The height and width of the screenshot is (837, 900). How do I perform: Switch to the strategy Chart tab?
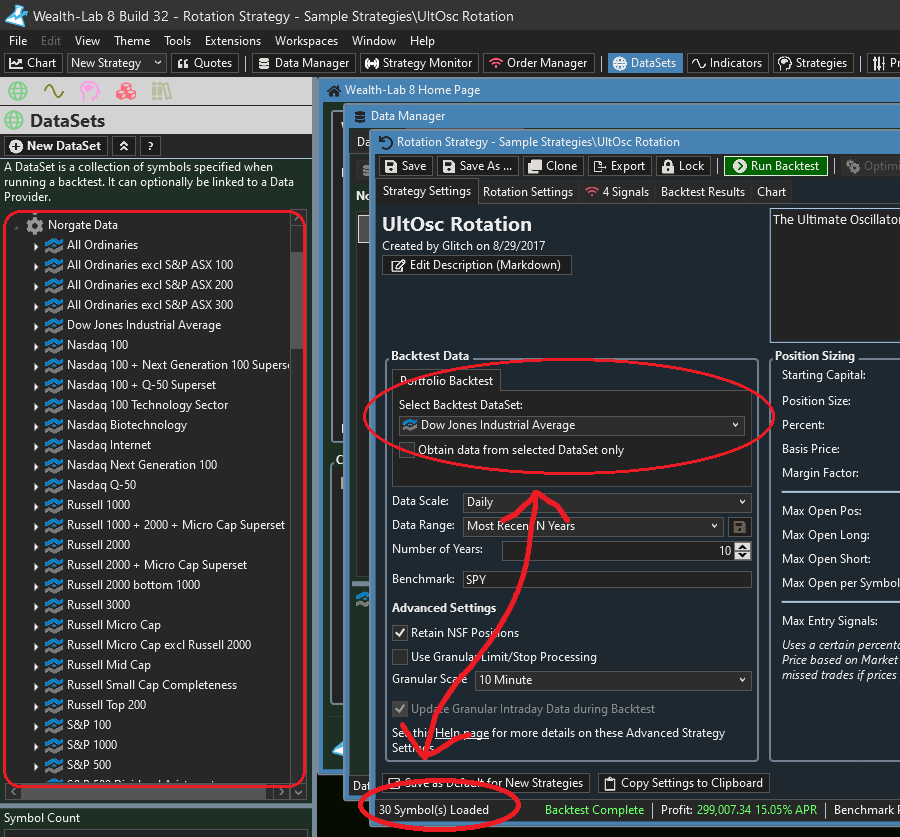click(771, 192)
